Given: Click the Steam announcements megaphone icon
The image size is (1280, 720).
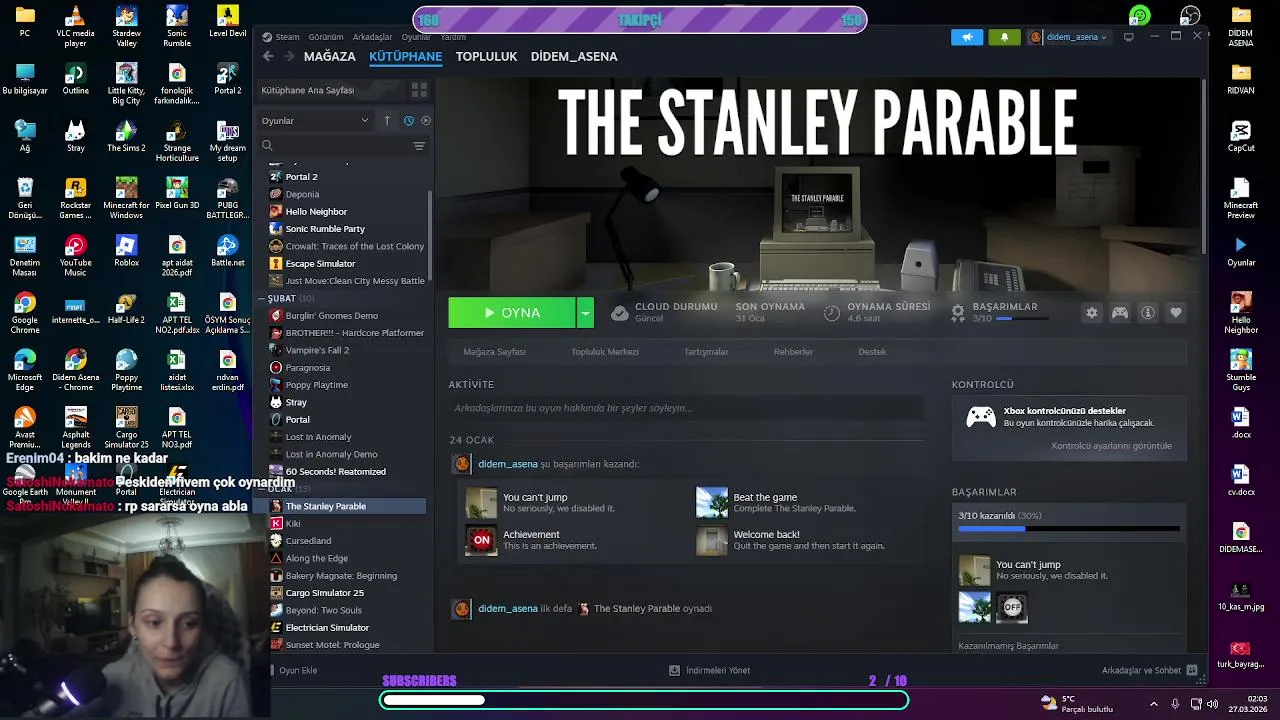Looking at the screenshot, I should coord(967,37).
